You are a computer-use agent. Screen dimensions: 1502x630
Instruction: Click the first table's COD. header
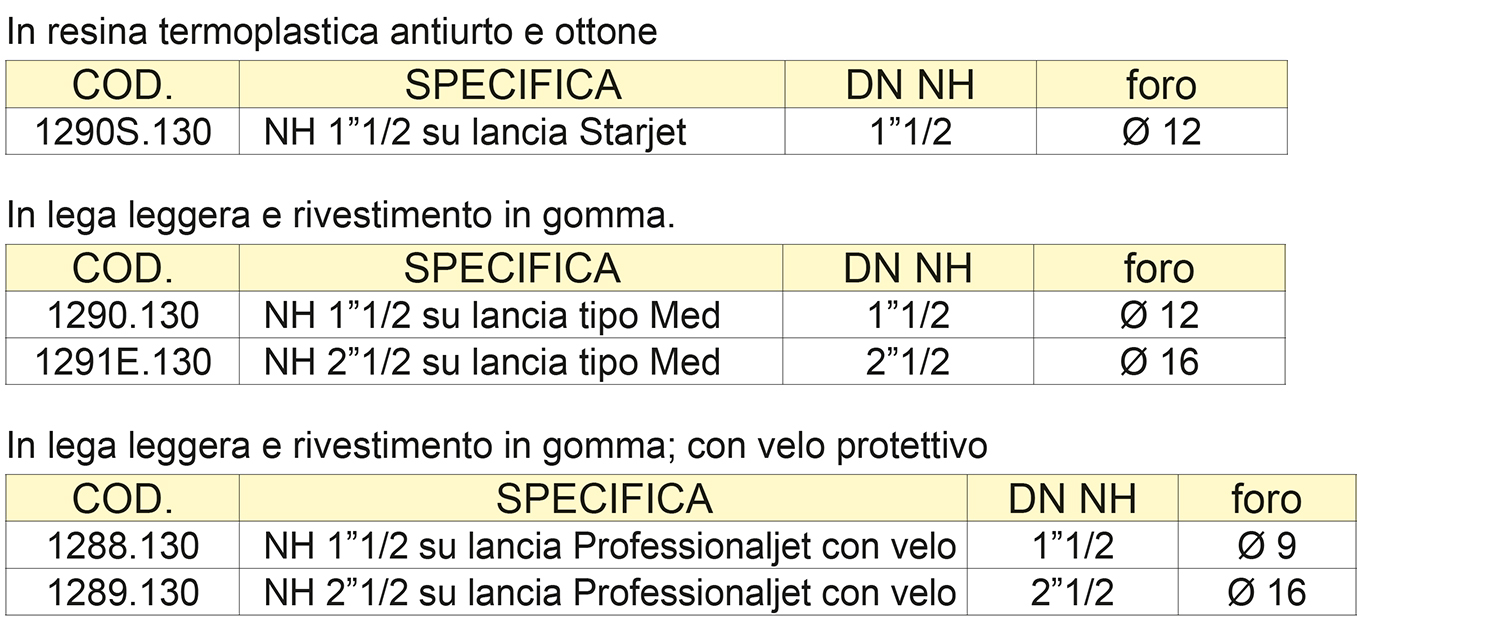pyautogui.click(x=123, y=85)
